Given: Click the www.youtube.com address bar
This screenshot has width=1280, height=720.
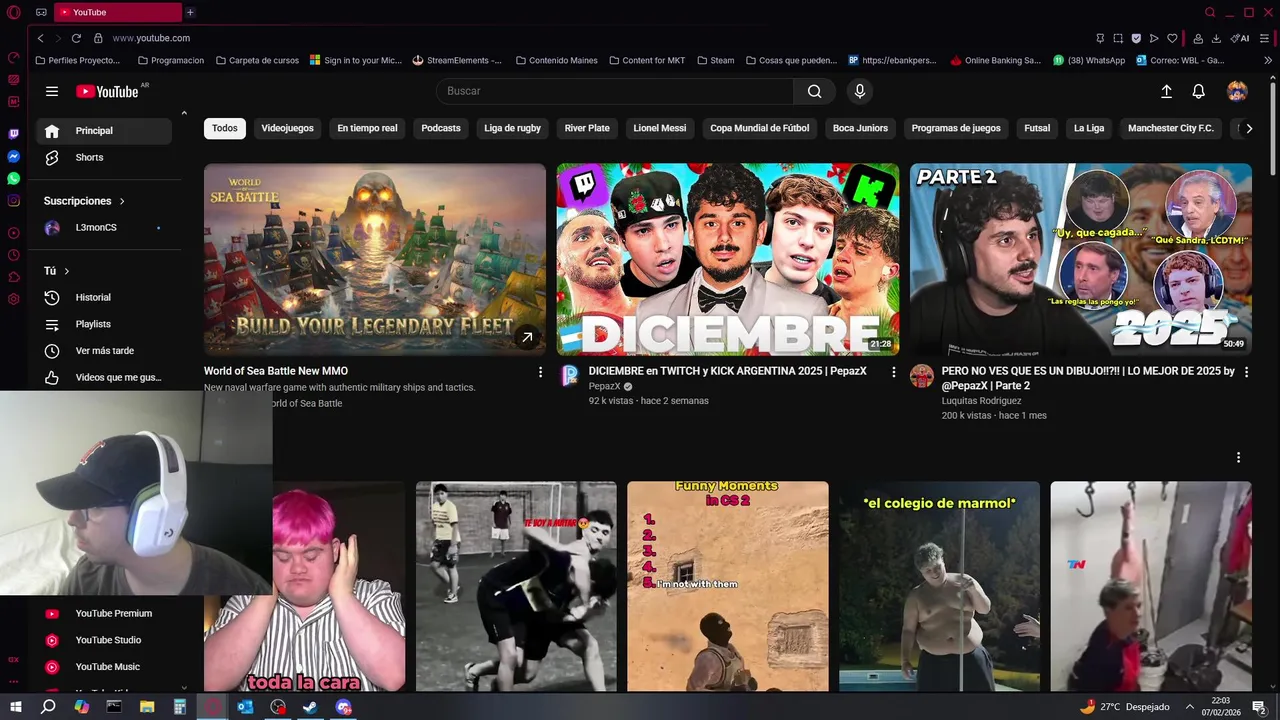Looking at the screenshot, I should coord(151,38).
